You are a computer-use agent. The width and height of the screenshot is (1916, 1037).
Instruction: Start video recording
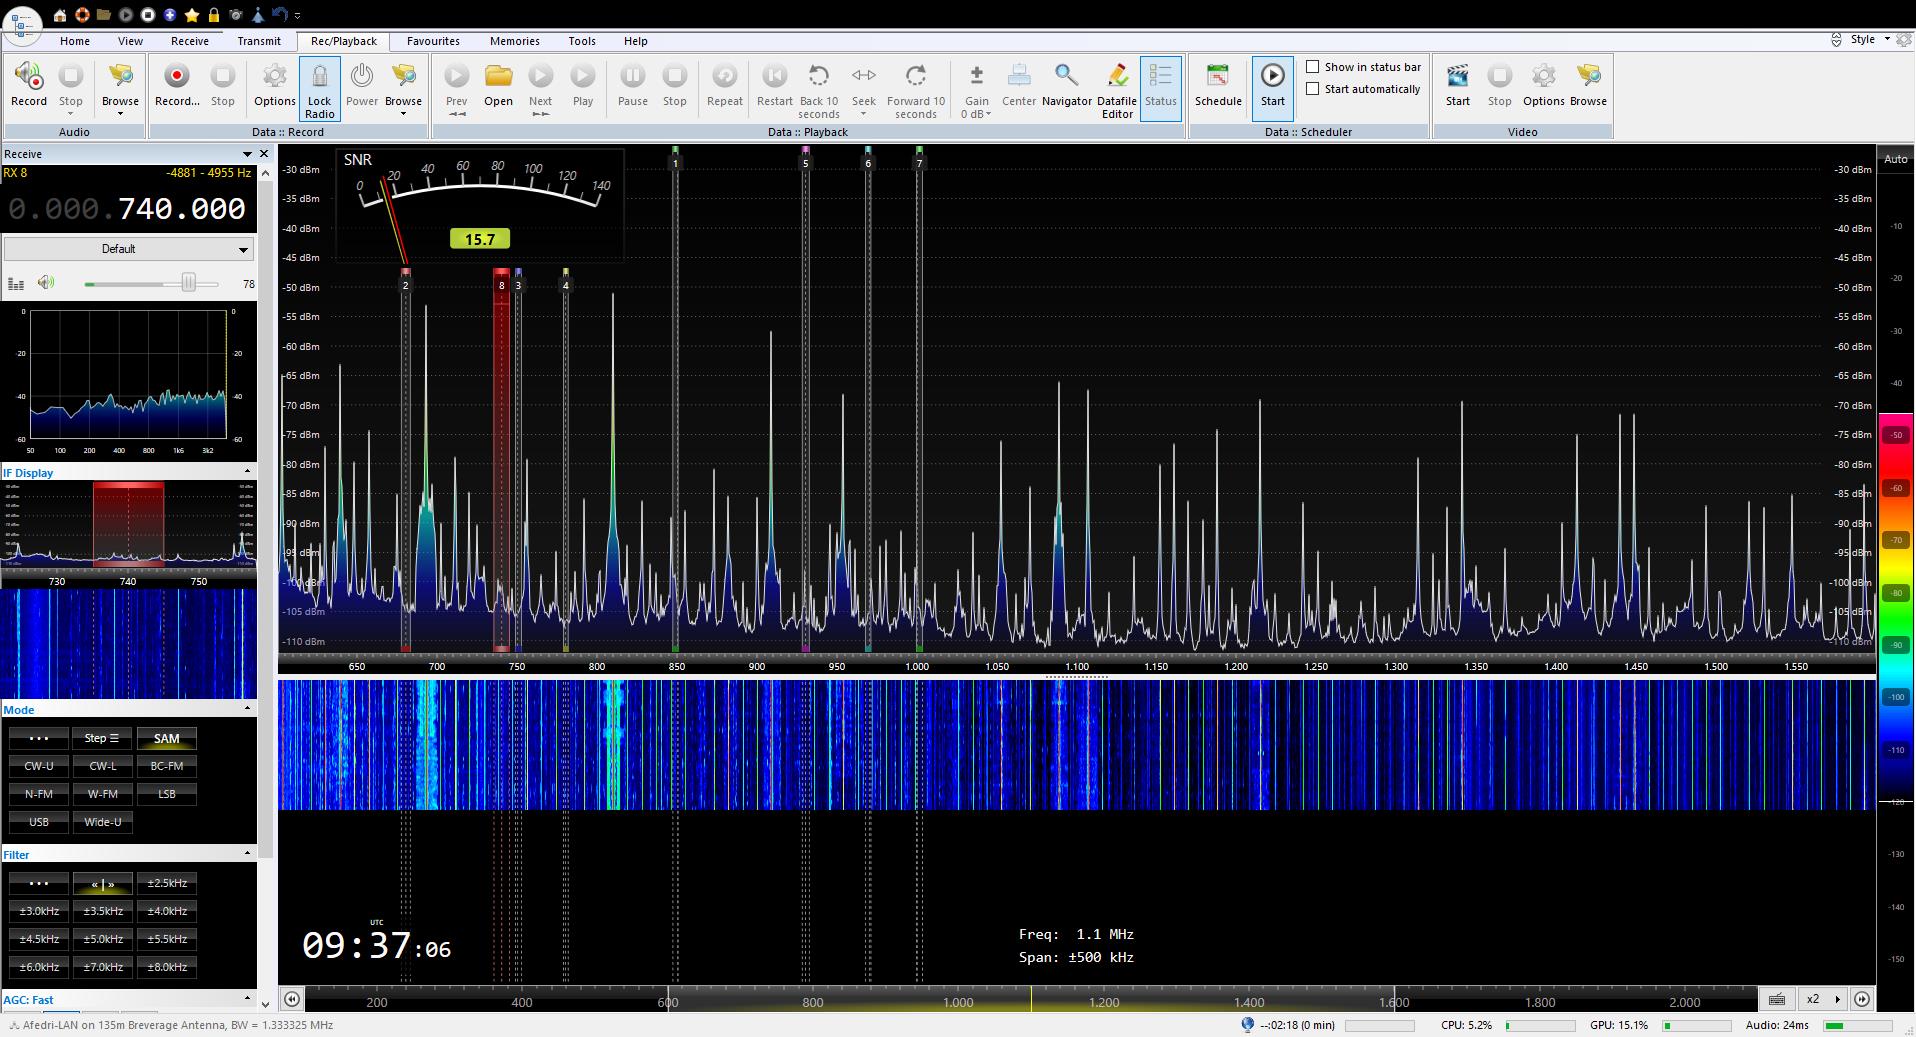(x=1457, y=85)
